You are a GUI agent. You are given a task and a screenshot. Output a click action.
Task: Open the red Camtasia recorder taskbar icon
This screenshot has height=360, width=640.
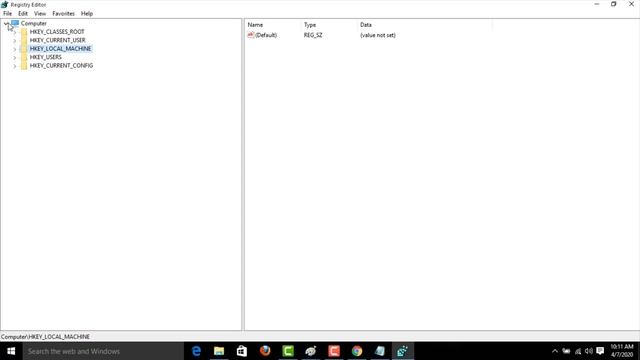point(334,351)
